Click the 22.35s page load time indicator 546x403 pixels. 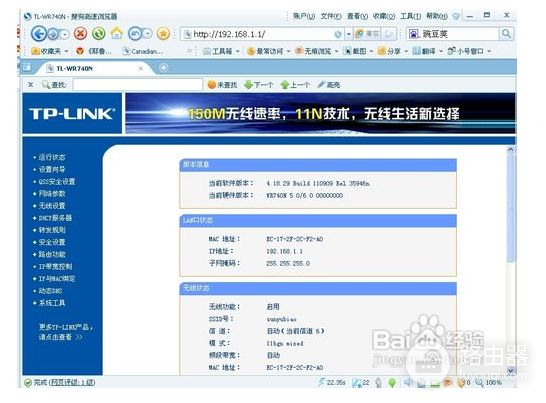click(332, 382)
